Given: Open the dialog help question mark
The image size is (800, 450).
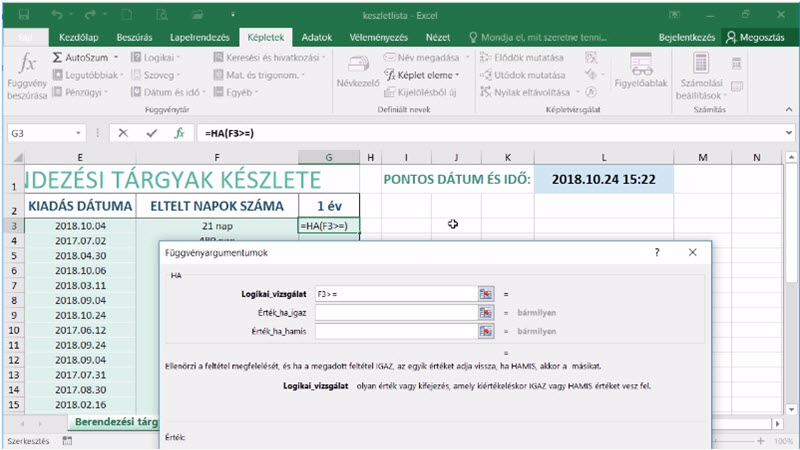Looking at the screenshot, I should coord(657,252).
